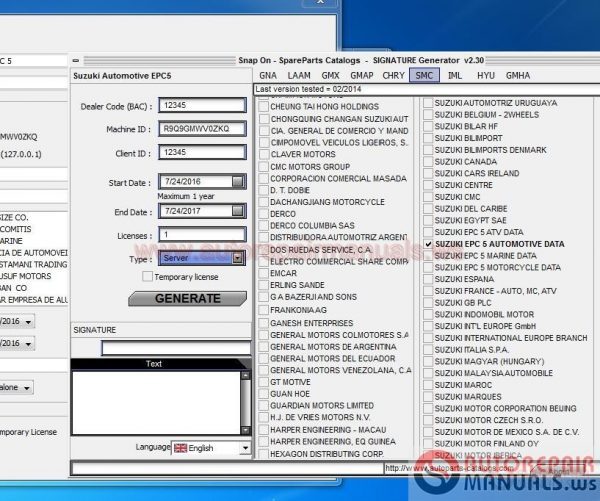
Task: Open background window 'alone' dropdown
Action: (26, 388)
